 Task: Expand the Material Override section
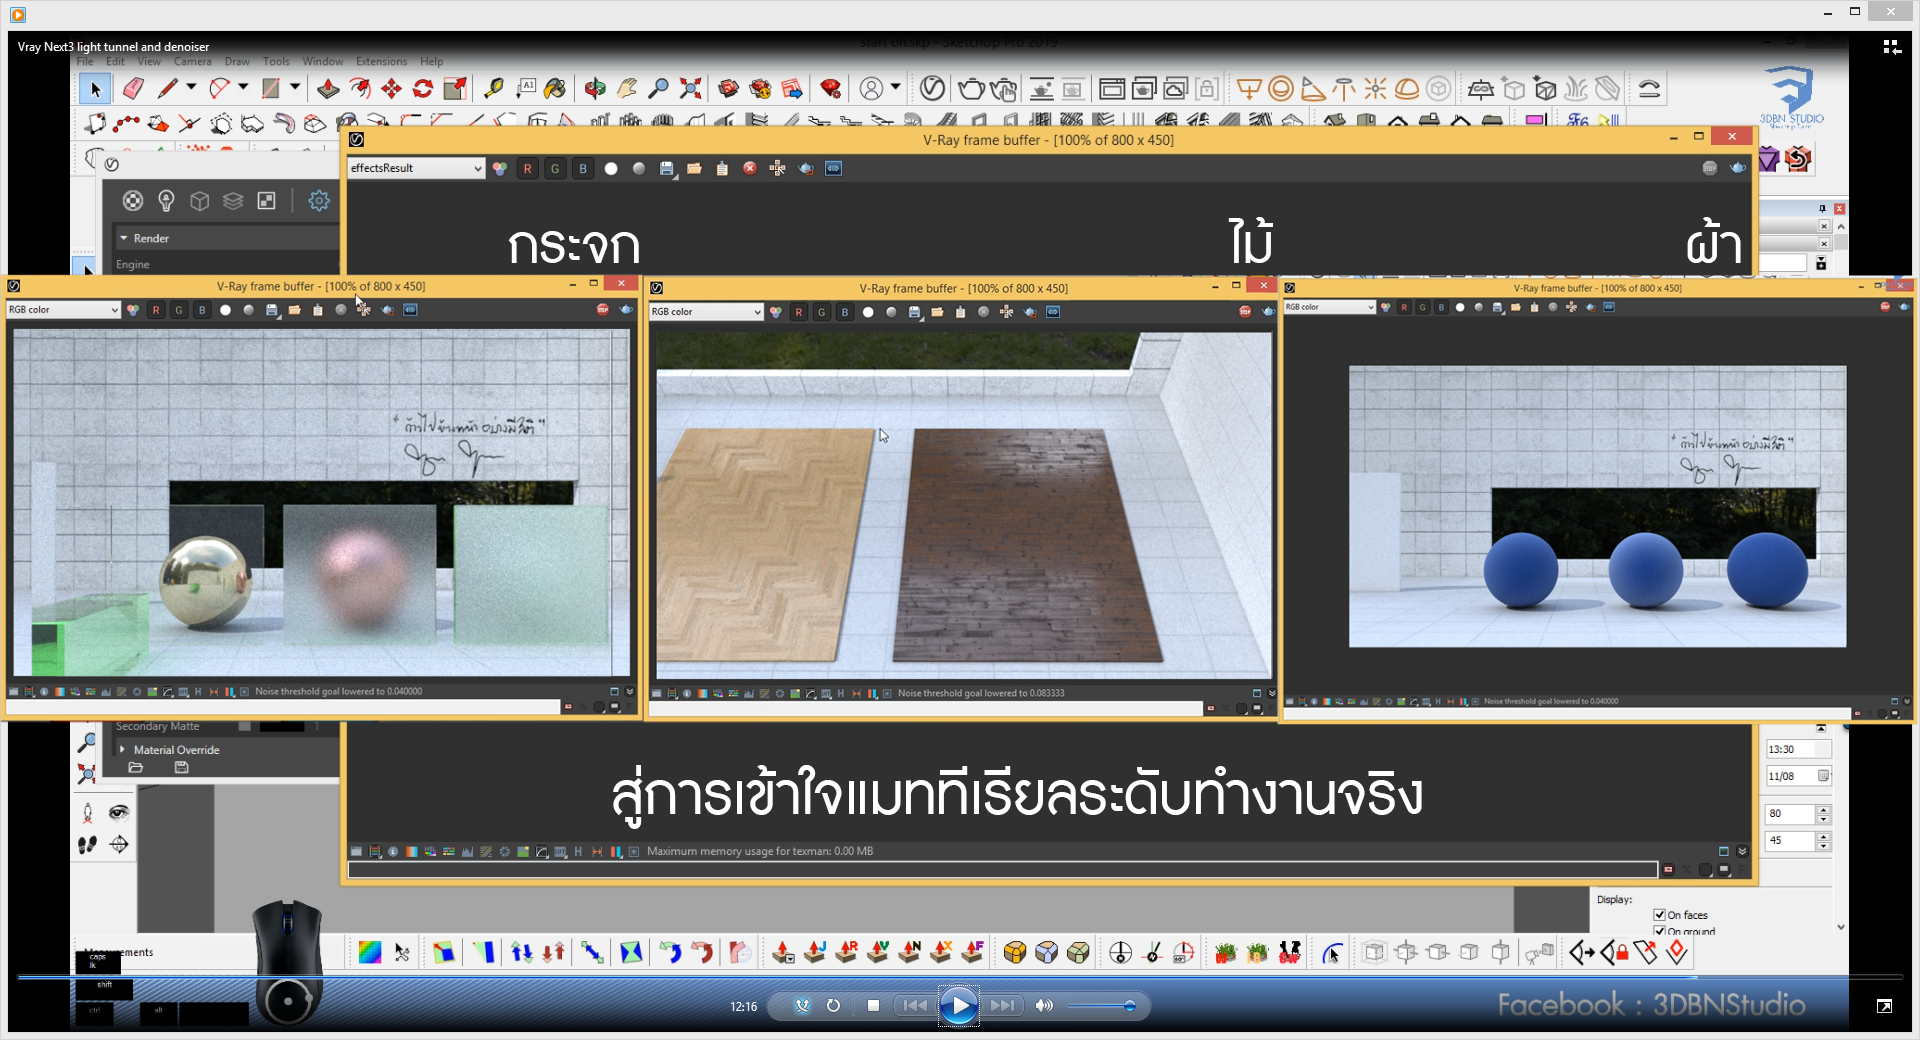click(x=123, y=749)
